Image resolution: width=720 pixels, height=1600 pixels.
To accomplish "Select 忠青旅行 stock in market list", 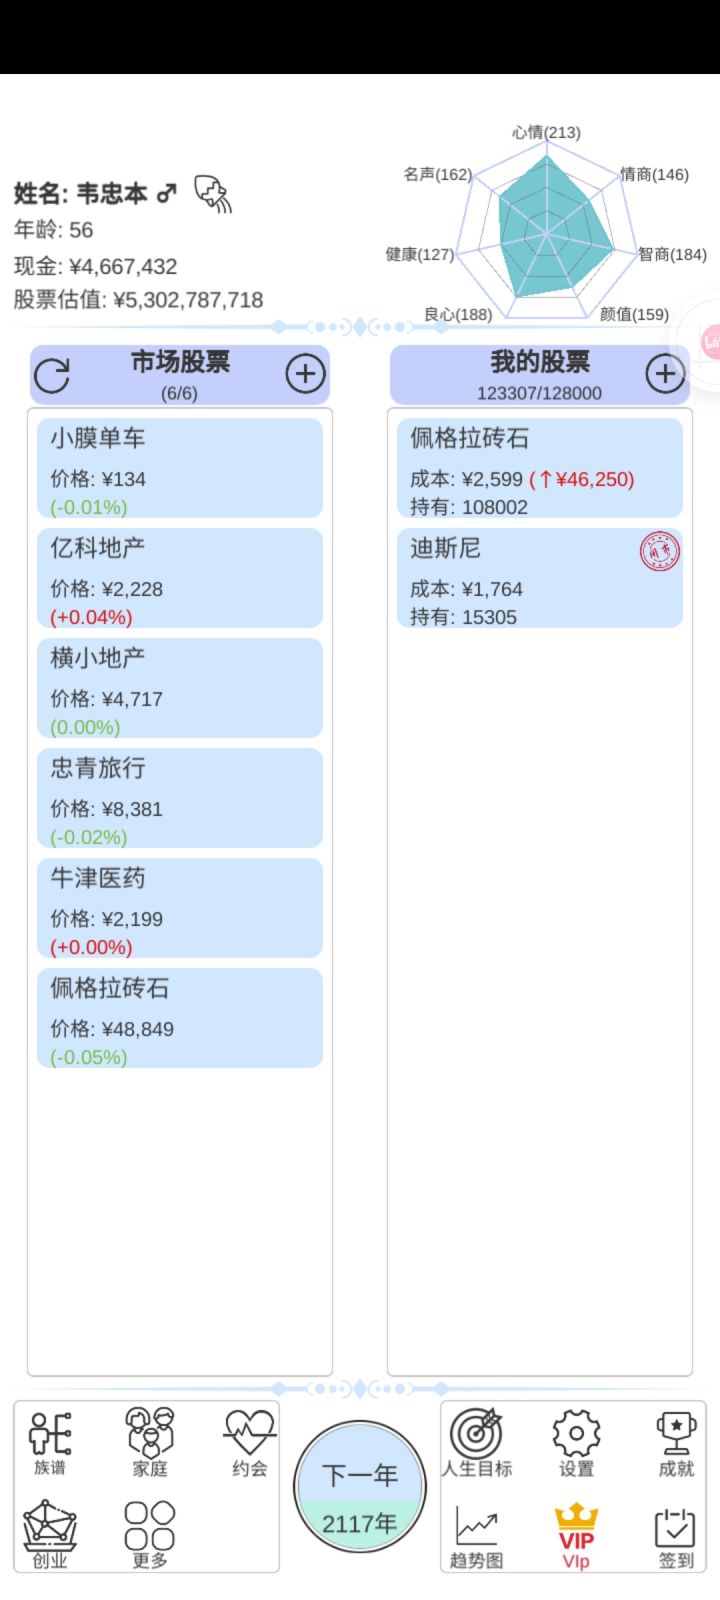I will [x=180, y=798].
